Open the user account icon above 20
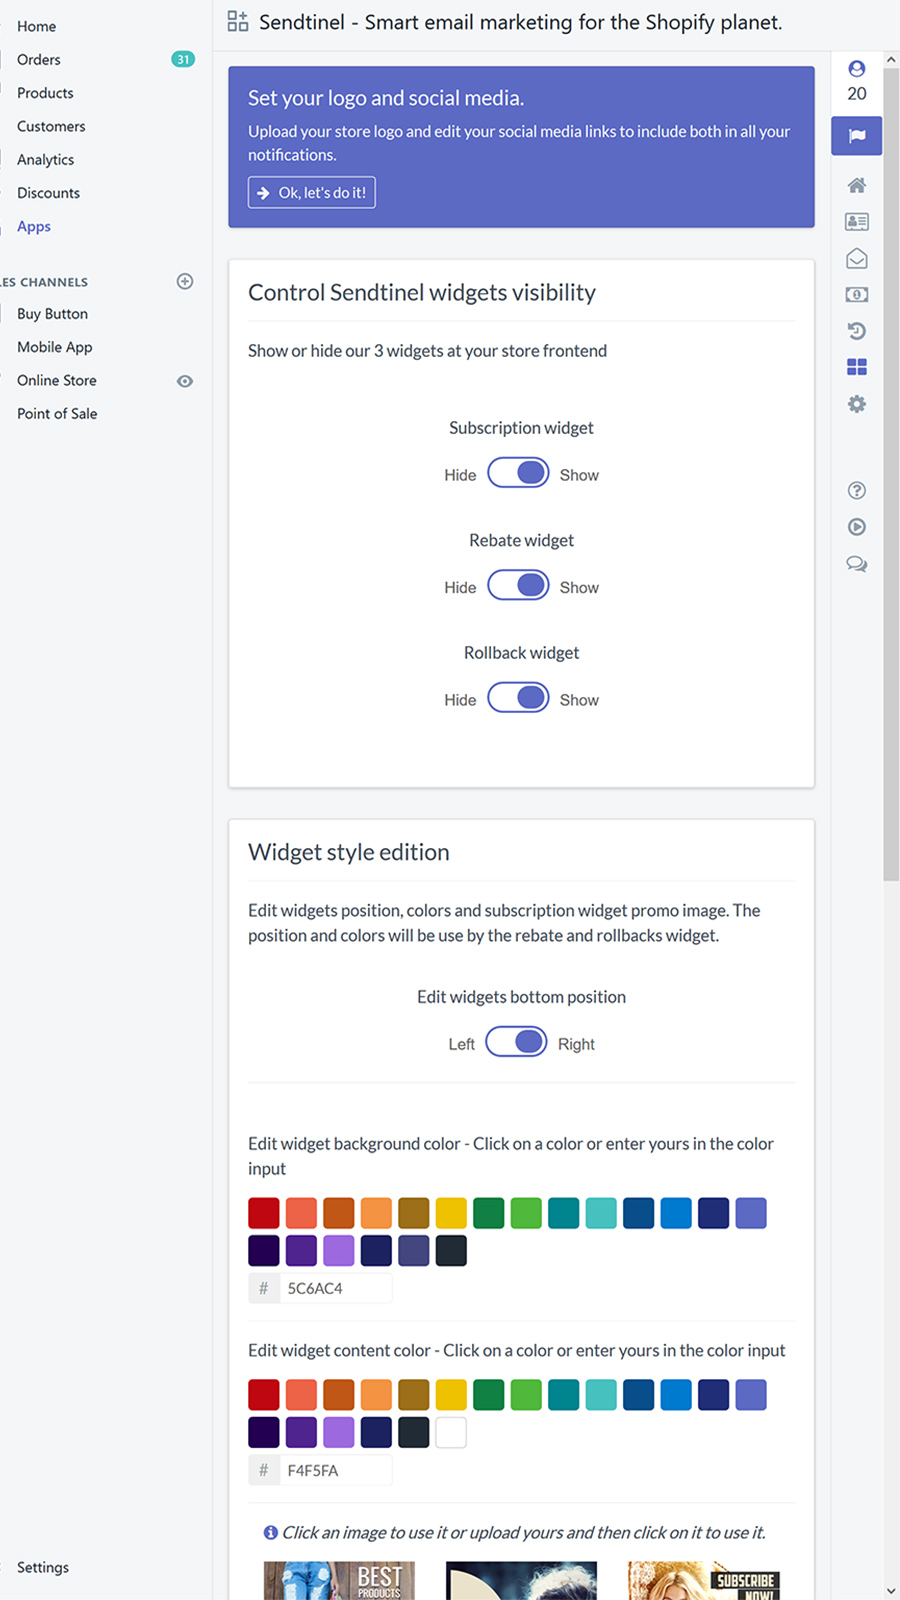The image size is (900, 1600). (x=857, y=69)
